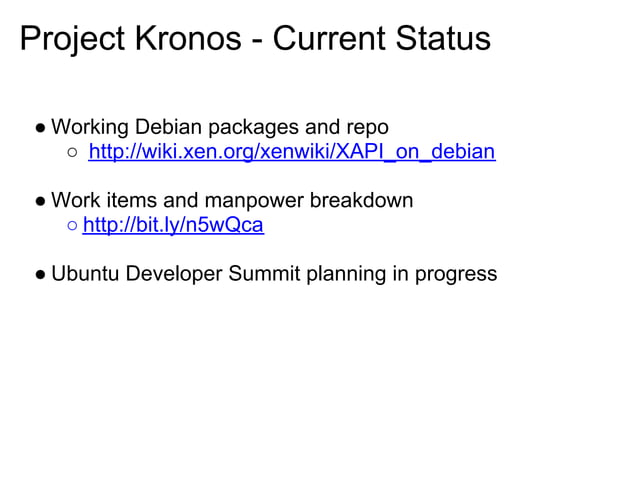Click the filled bullet before 'Working Debian'
This screenshot has width=638, height=478.
tap(35, 129)
